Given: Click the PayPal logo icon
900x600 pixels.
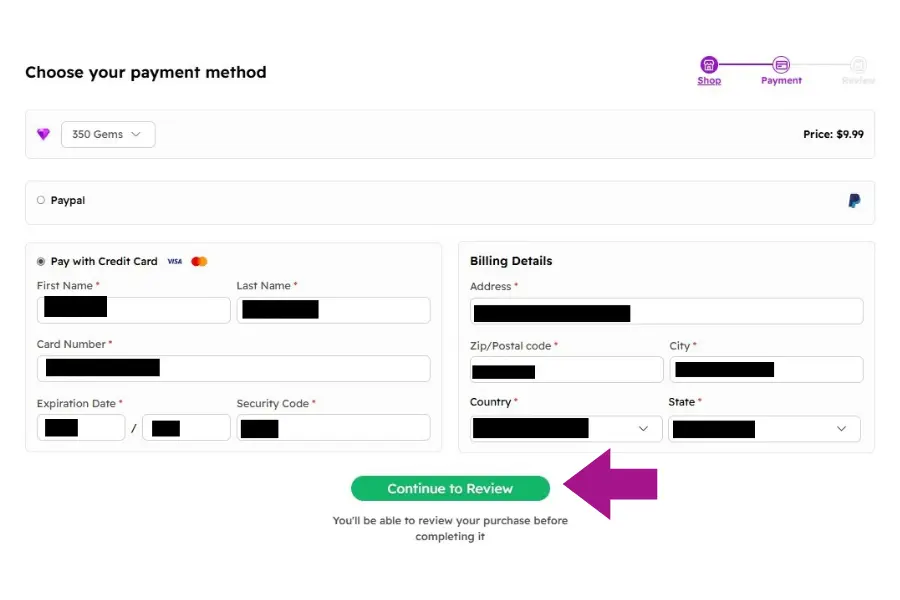Looking at the screenshot, I should pyautogui.click(x=853, y=200).
